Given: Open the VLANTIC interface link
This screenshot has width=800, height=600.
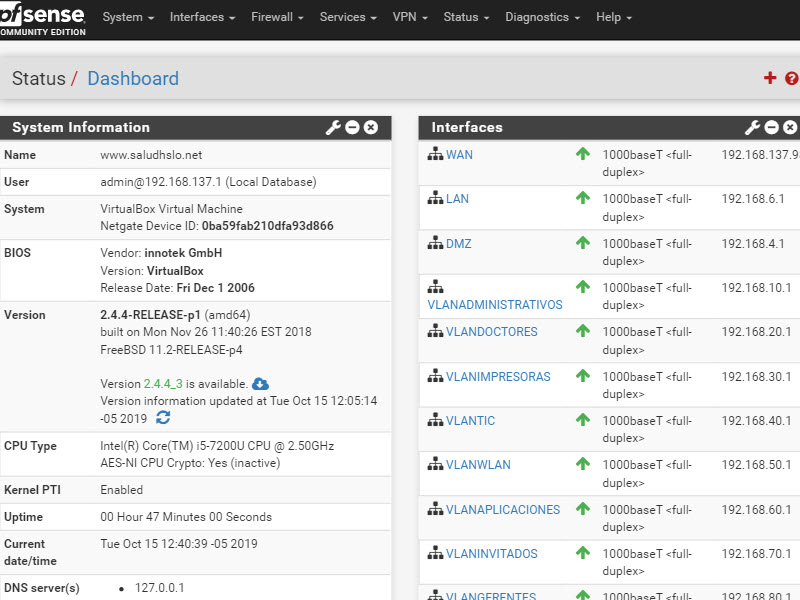Looking at the screenshot, I should click(x=470, y=420).
